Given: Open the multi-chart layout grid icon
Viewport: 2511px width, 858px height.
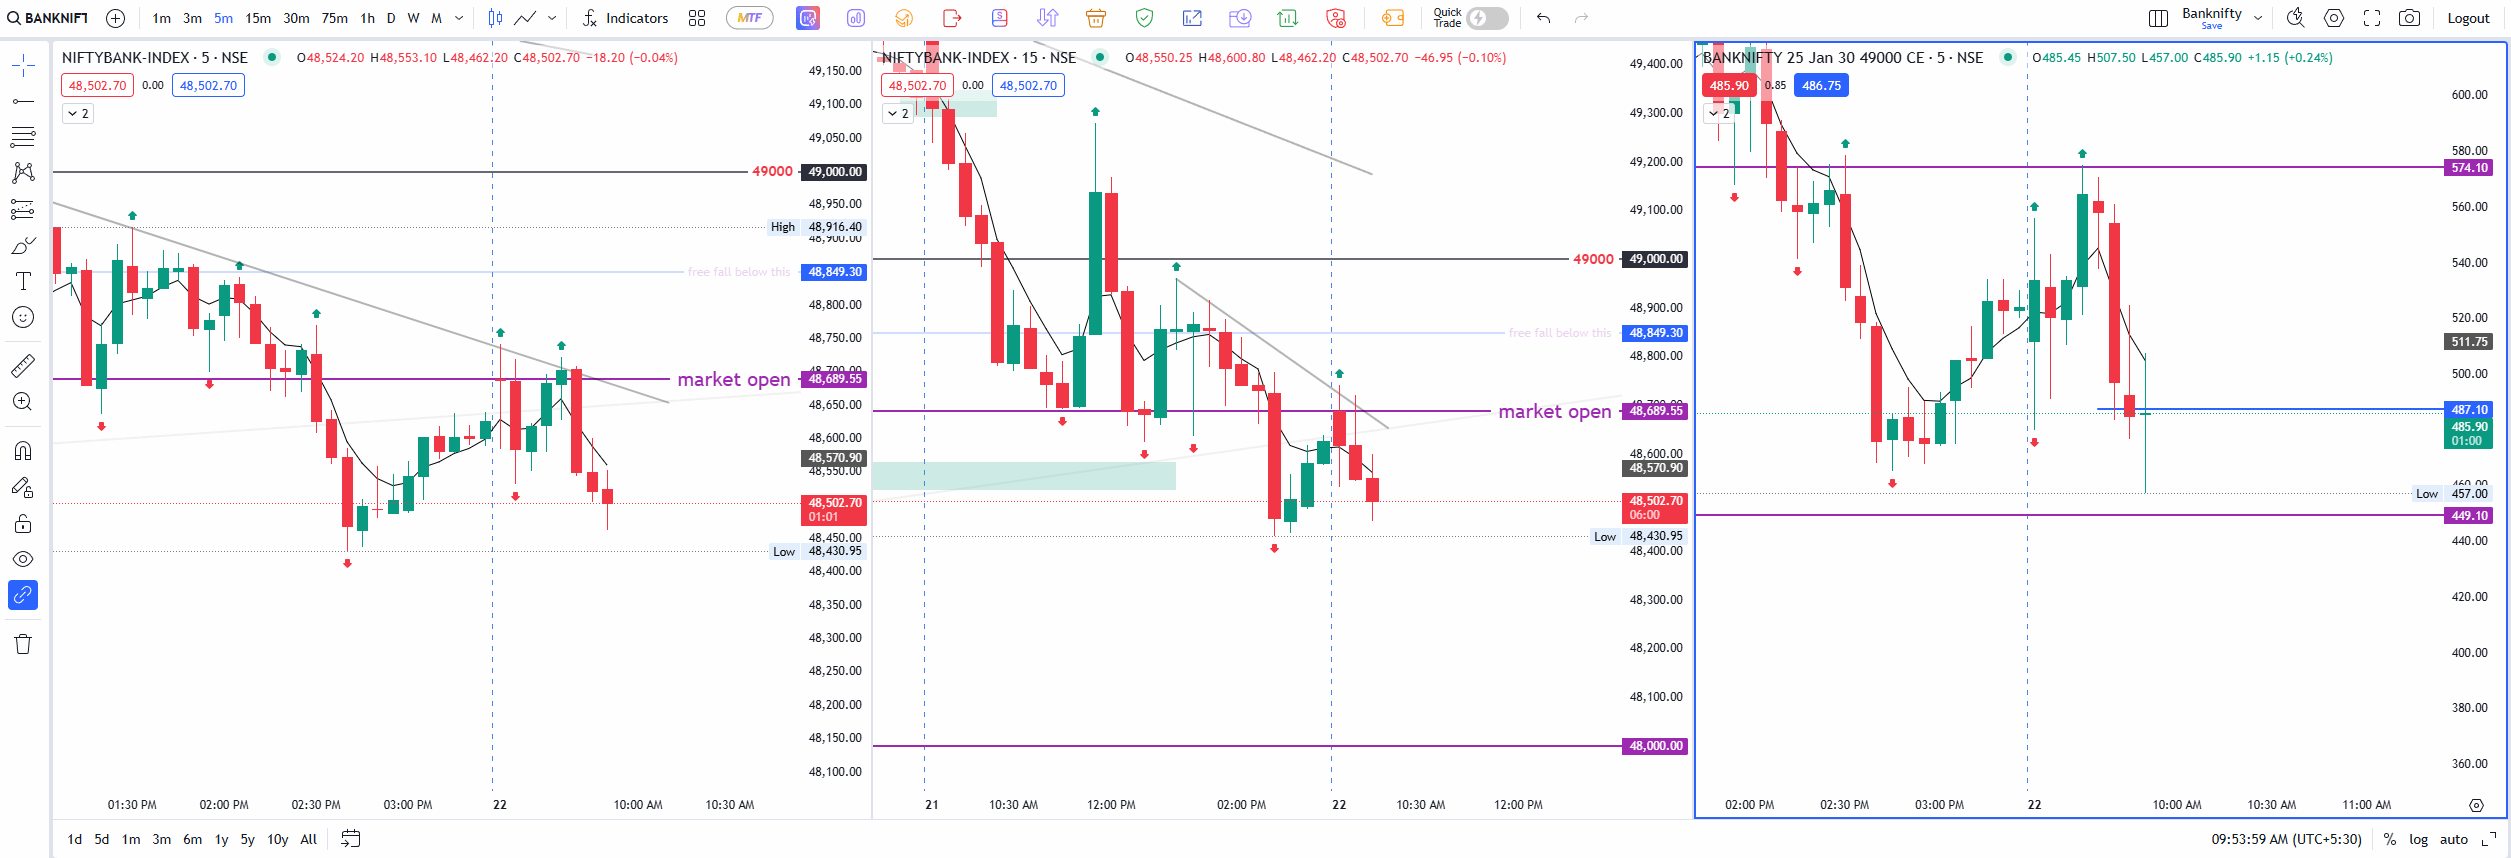Looking at the screenshot, I should [x=697, y=18].
